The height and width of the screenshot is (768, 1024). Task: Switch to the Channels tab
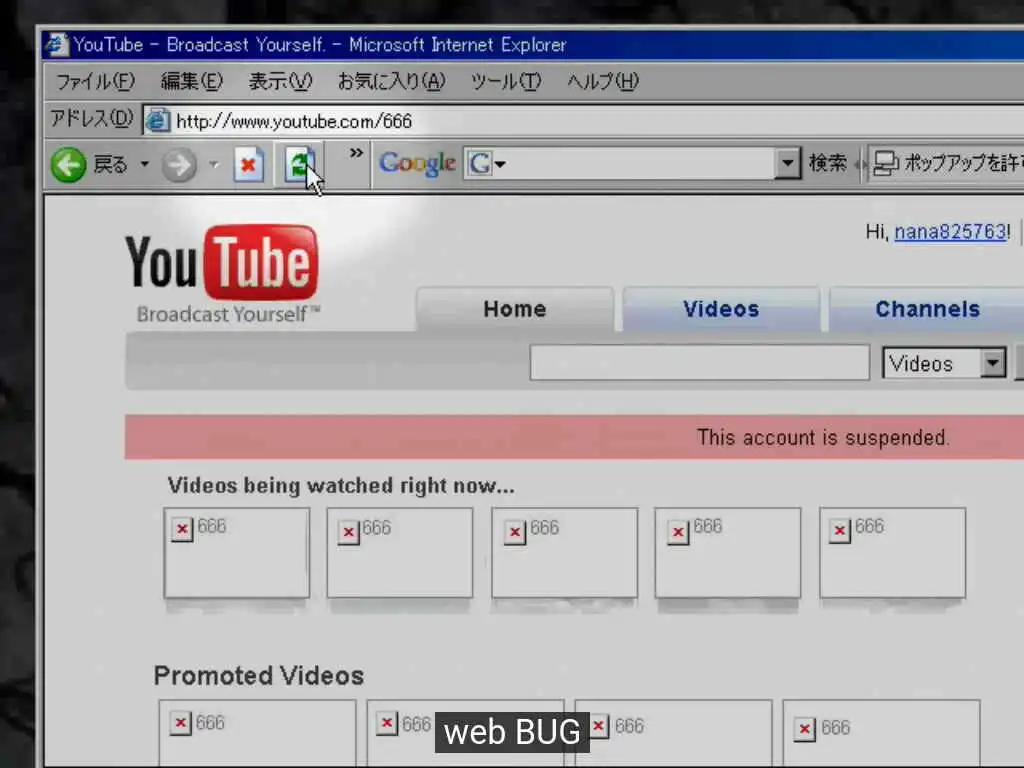point(927,308)
